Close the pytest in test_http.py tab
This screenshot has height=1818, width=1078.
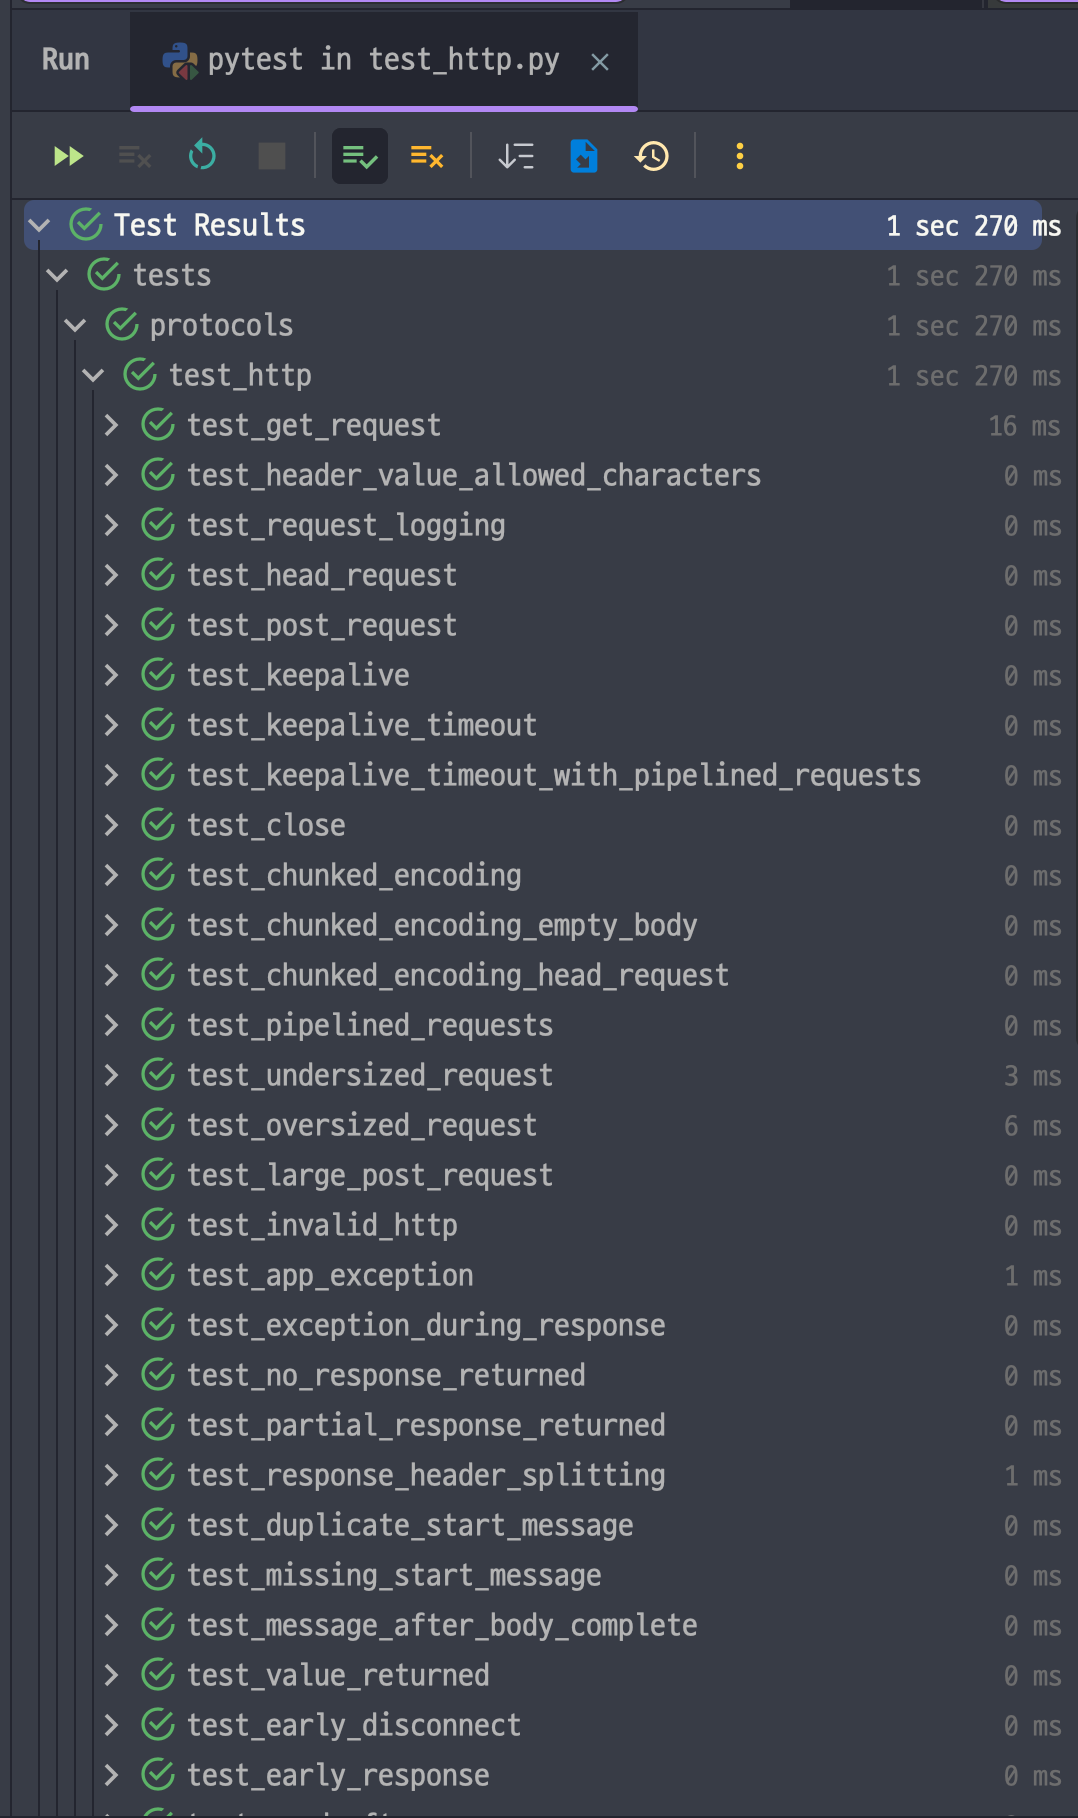pos(600,62)
